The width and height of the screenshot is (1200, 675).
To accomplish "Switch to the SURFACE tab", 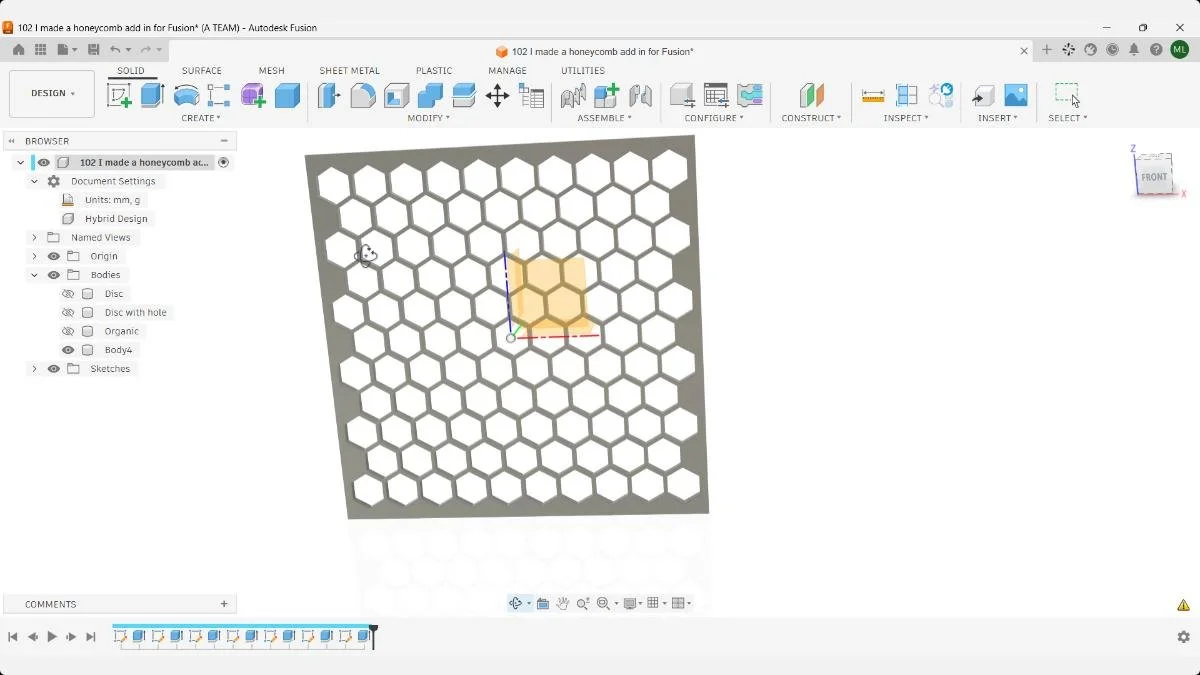I will [x=202, y=71].
